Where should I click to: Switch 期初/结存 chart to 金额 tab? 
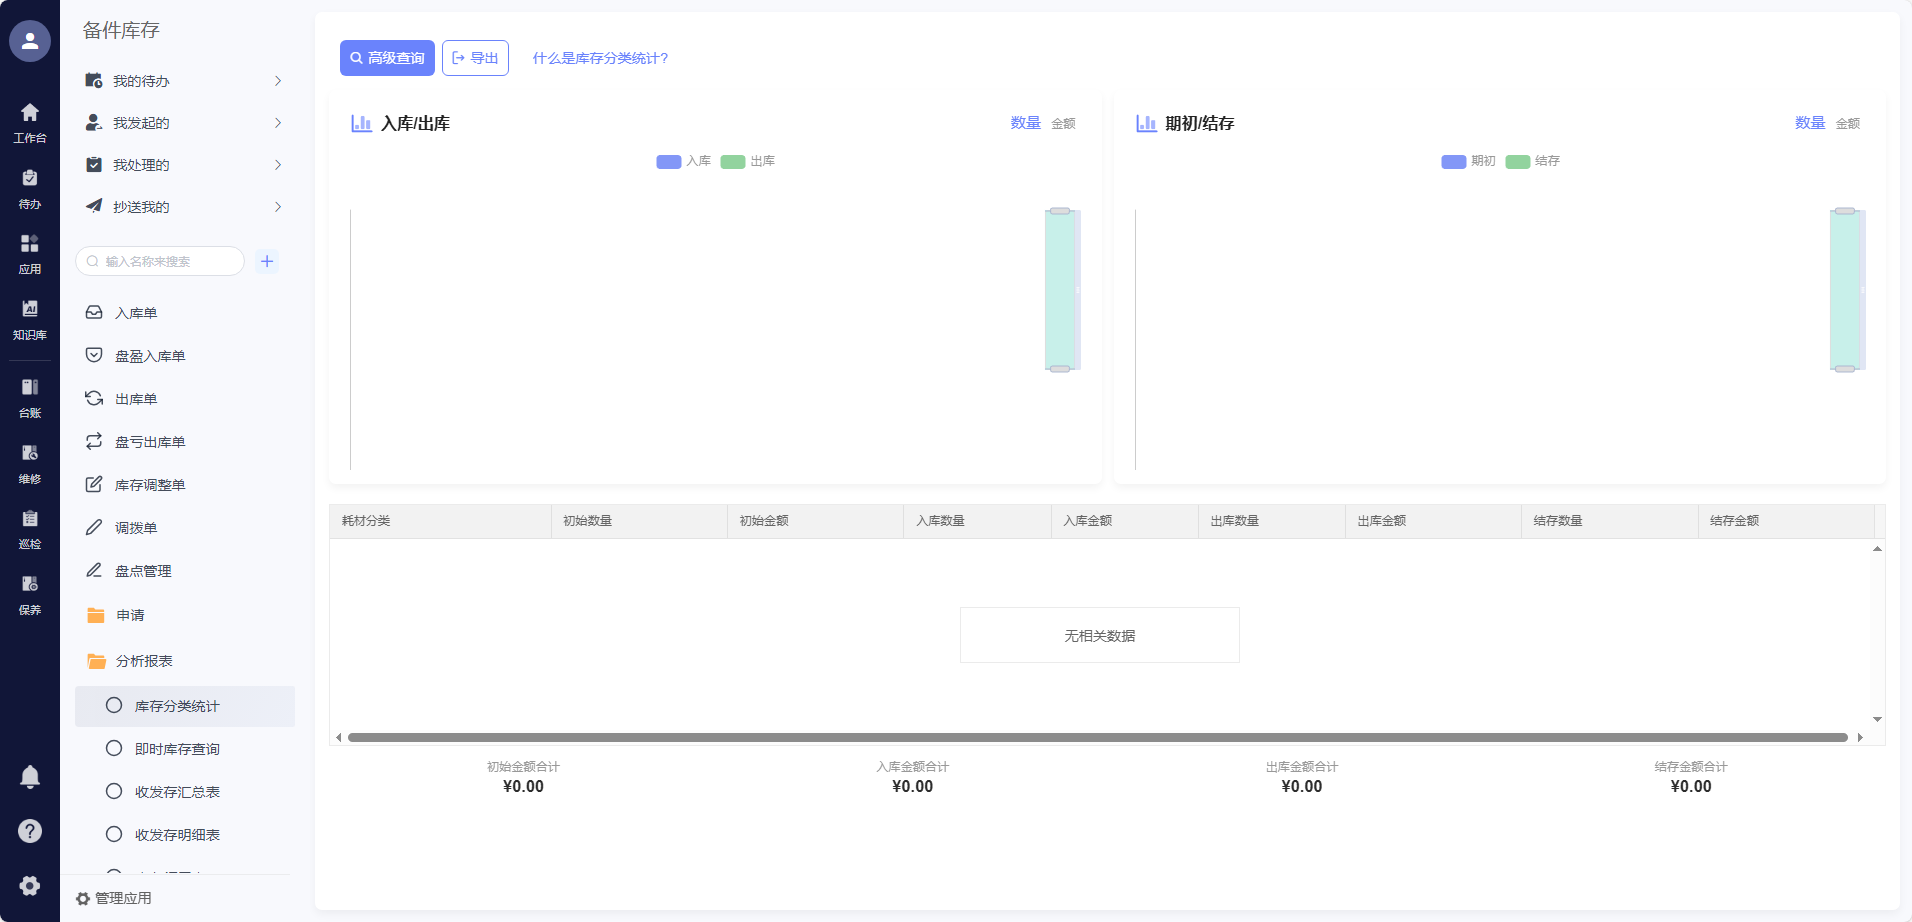1847,124
